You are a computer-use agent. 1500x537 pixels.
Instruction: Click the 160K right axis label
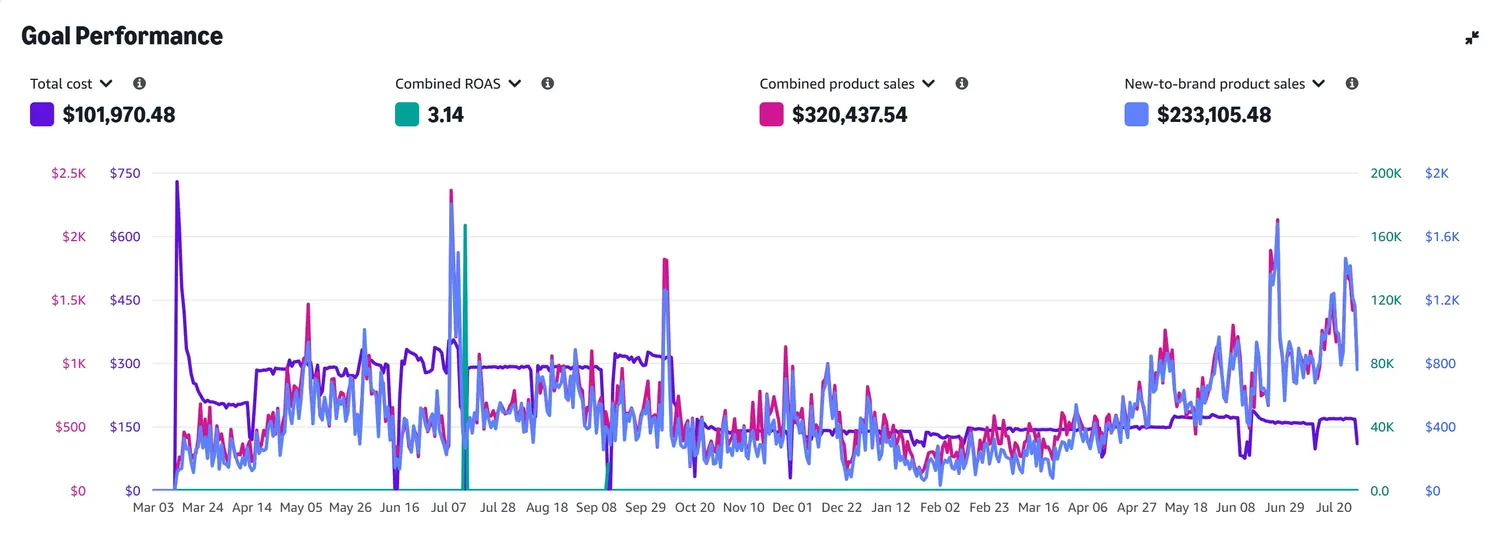pos(1386,237)
